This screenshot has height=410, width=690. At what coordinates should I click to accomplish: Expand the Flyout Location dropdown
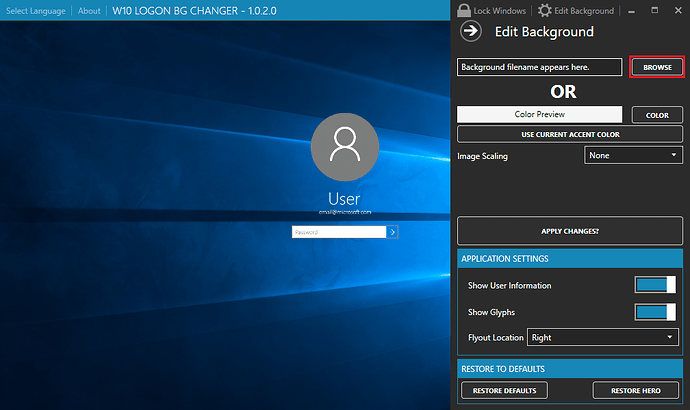[603, 338]
